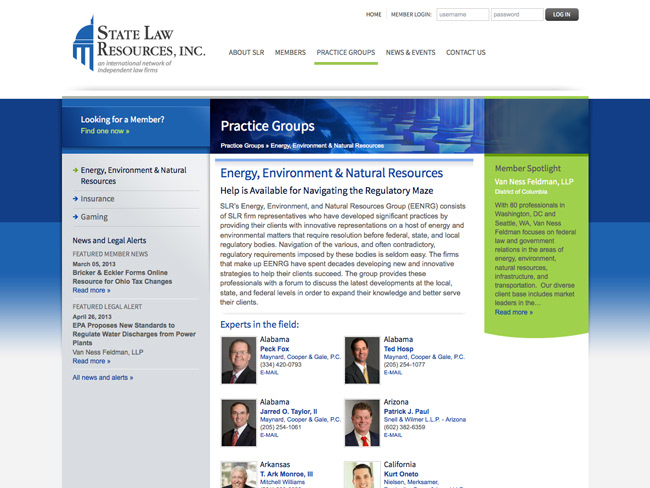The height and width of the screenshot is (488, 650).
Task: Open Bricker & Eckler Ohio Tax news headline
Action: tap(122, 277)
